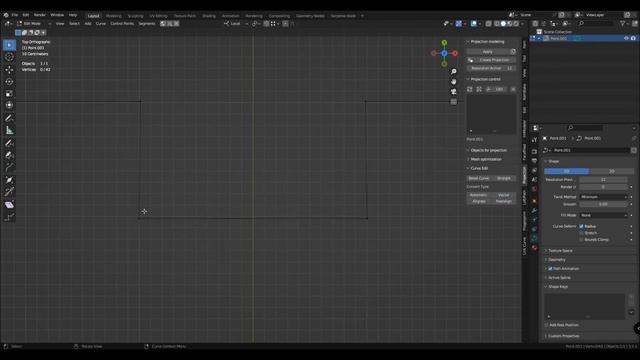Open the Edit Mode dropdown

click(34, 24)
